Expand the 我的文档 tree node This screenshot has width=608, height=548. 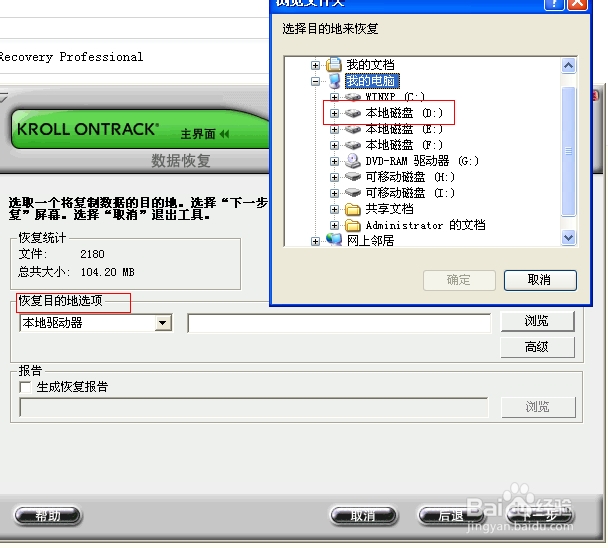coord(315,65)
